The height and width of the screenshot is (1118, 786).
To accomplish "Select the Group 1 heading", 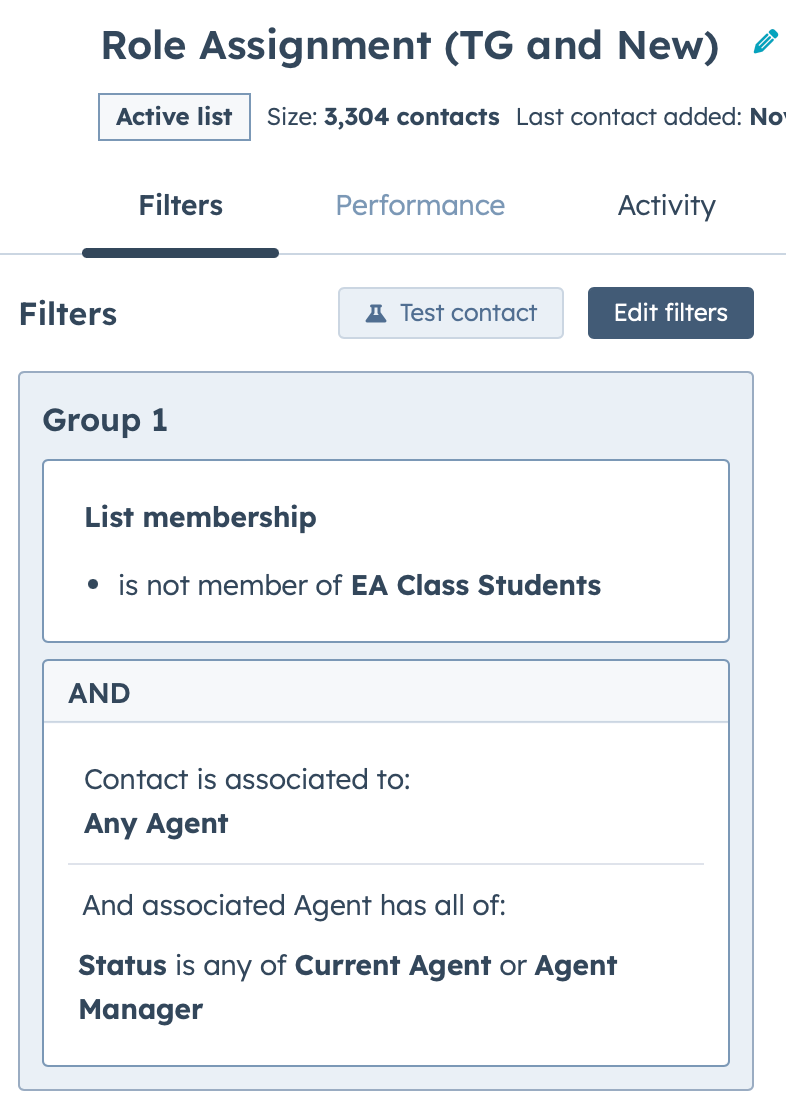I will (105, 421).
